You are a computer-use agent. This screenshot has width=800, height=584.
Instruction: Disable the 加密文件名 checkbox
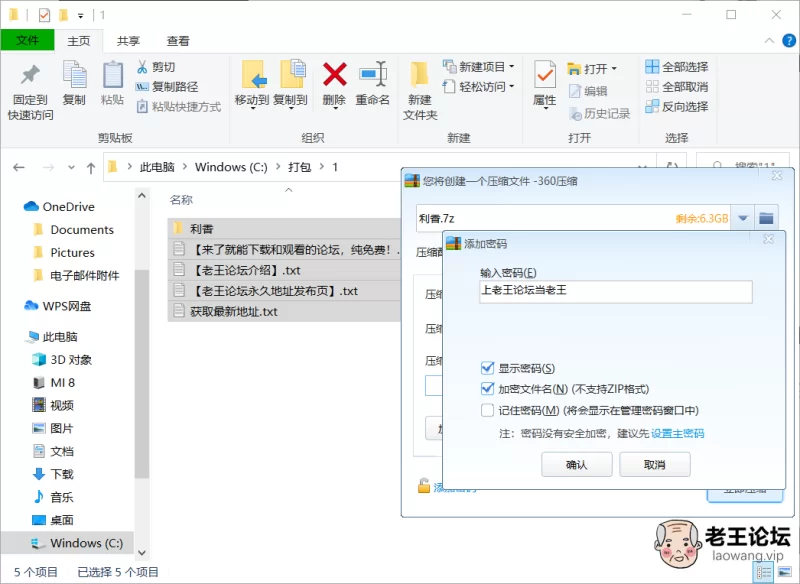[x=487, y=389]
